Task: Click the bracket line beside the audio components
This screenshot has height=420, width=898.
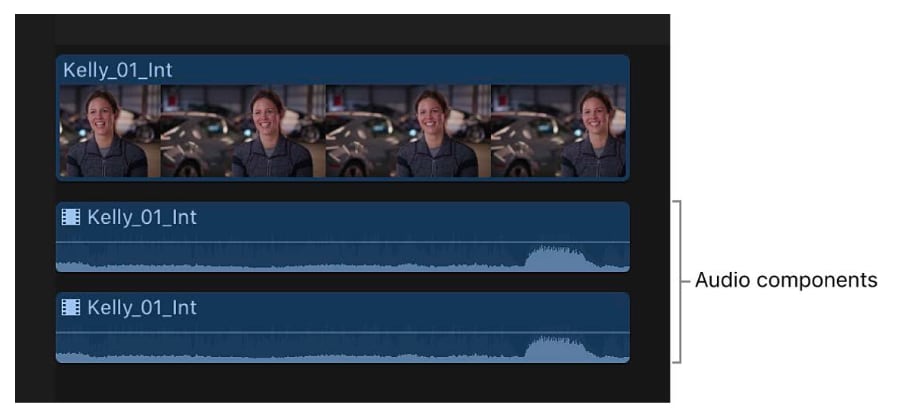Action: [x=679, y=281]
